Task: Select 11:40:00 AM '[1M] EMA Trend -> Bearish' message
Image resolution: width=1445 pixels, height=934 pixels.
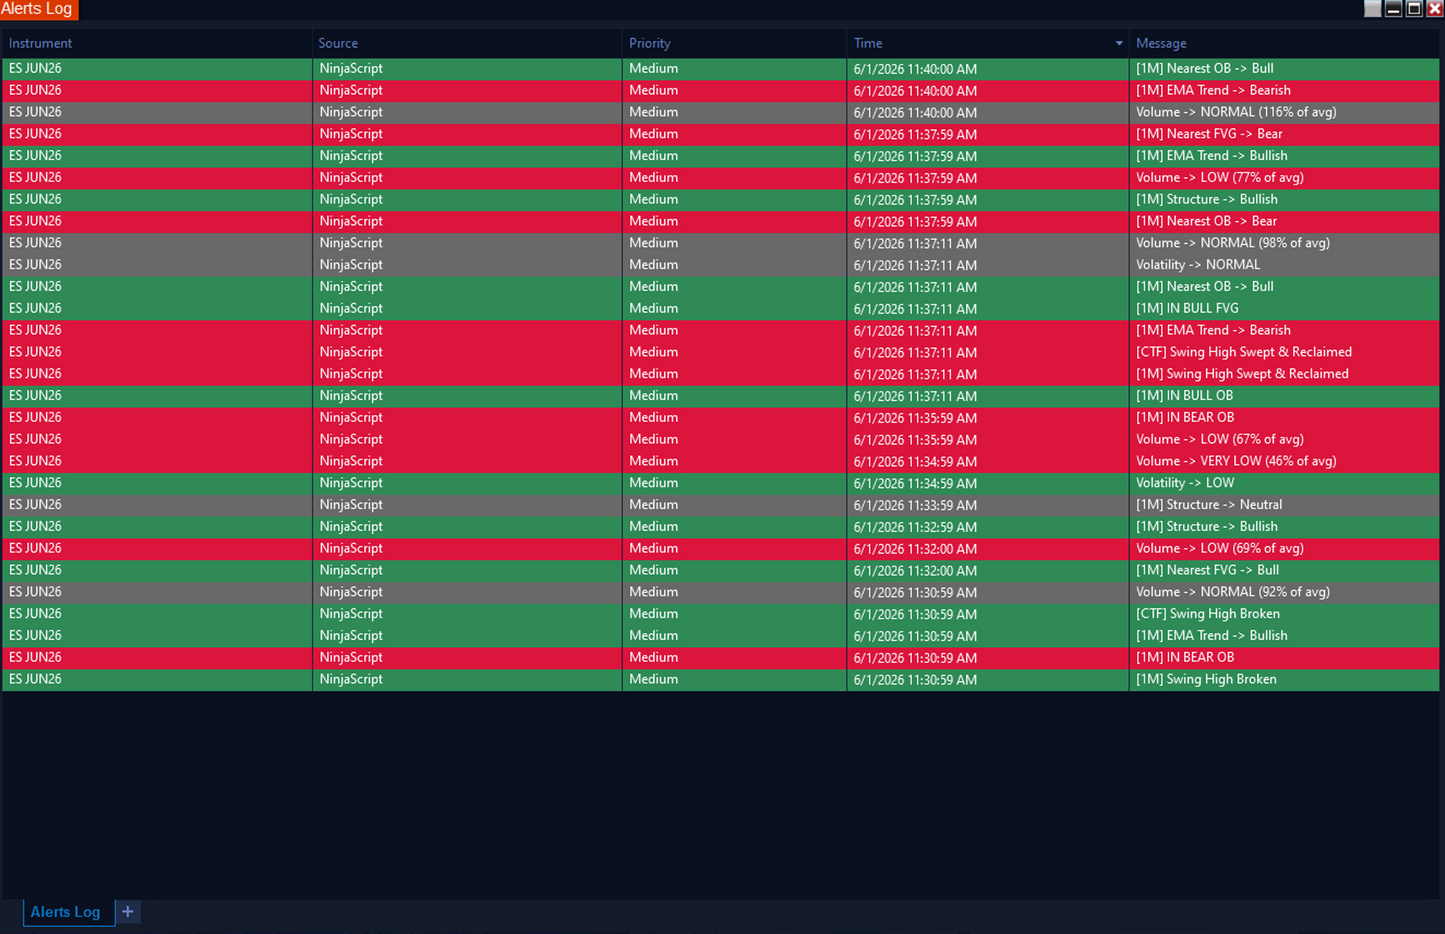Action: (x=1213, y=90)
